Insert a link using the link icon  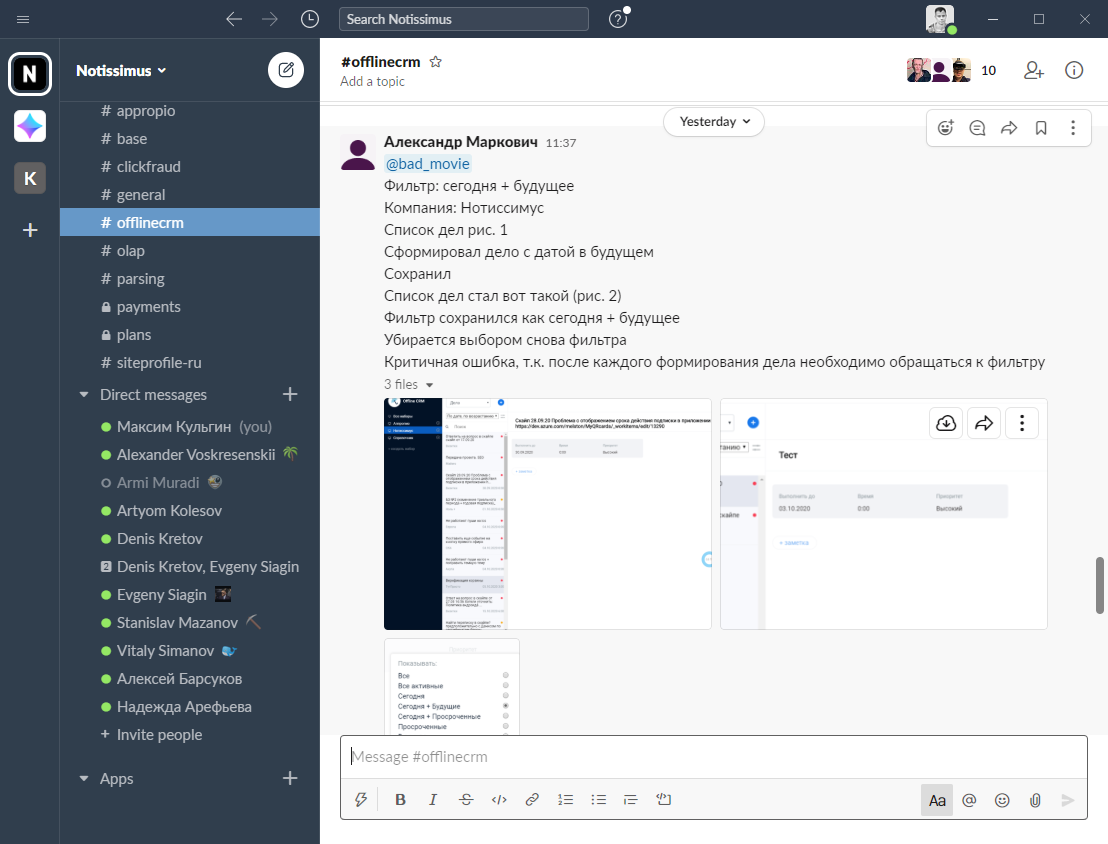(532, 800)
